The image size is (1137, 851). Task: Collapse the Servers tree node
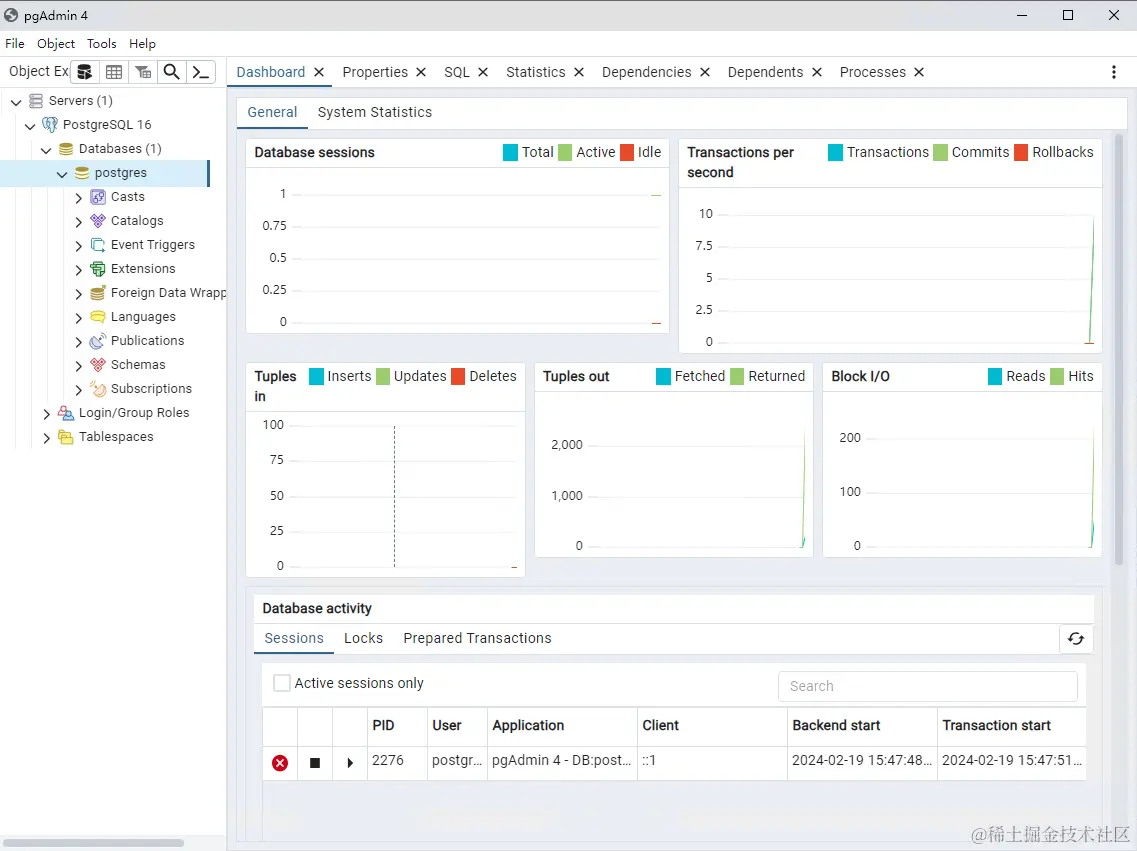pyautogui.click(x=16, y=101)
